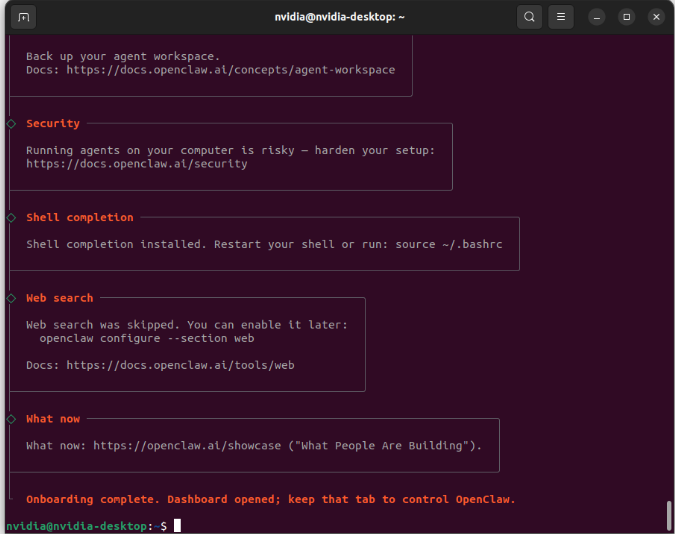Image resolution: width=675 pixels, height=534 pixels.
Task: Click the diamond marker beside Security
Action: click(12, 124)
